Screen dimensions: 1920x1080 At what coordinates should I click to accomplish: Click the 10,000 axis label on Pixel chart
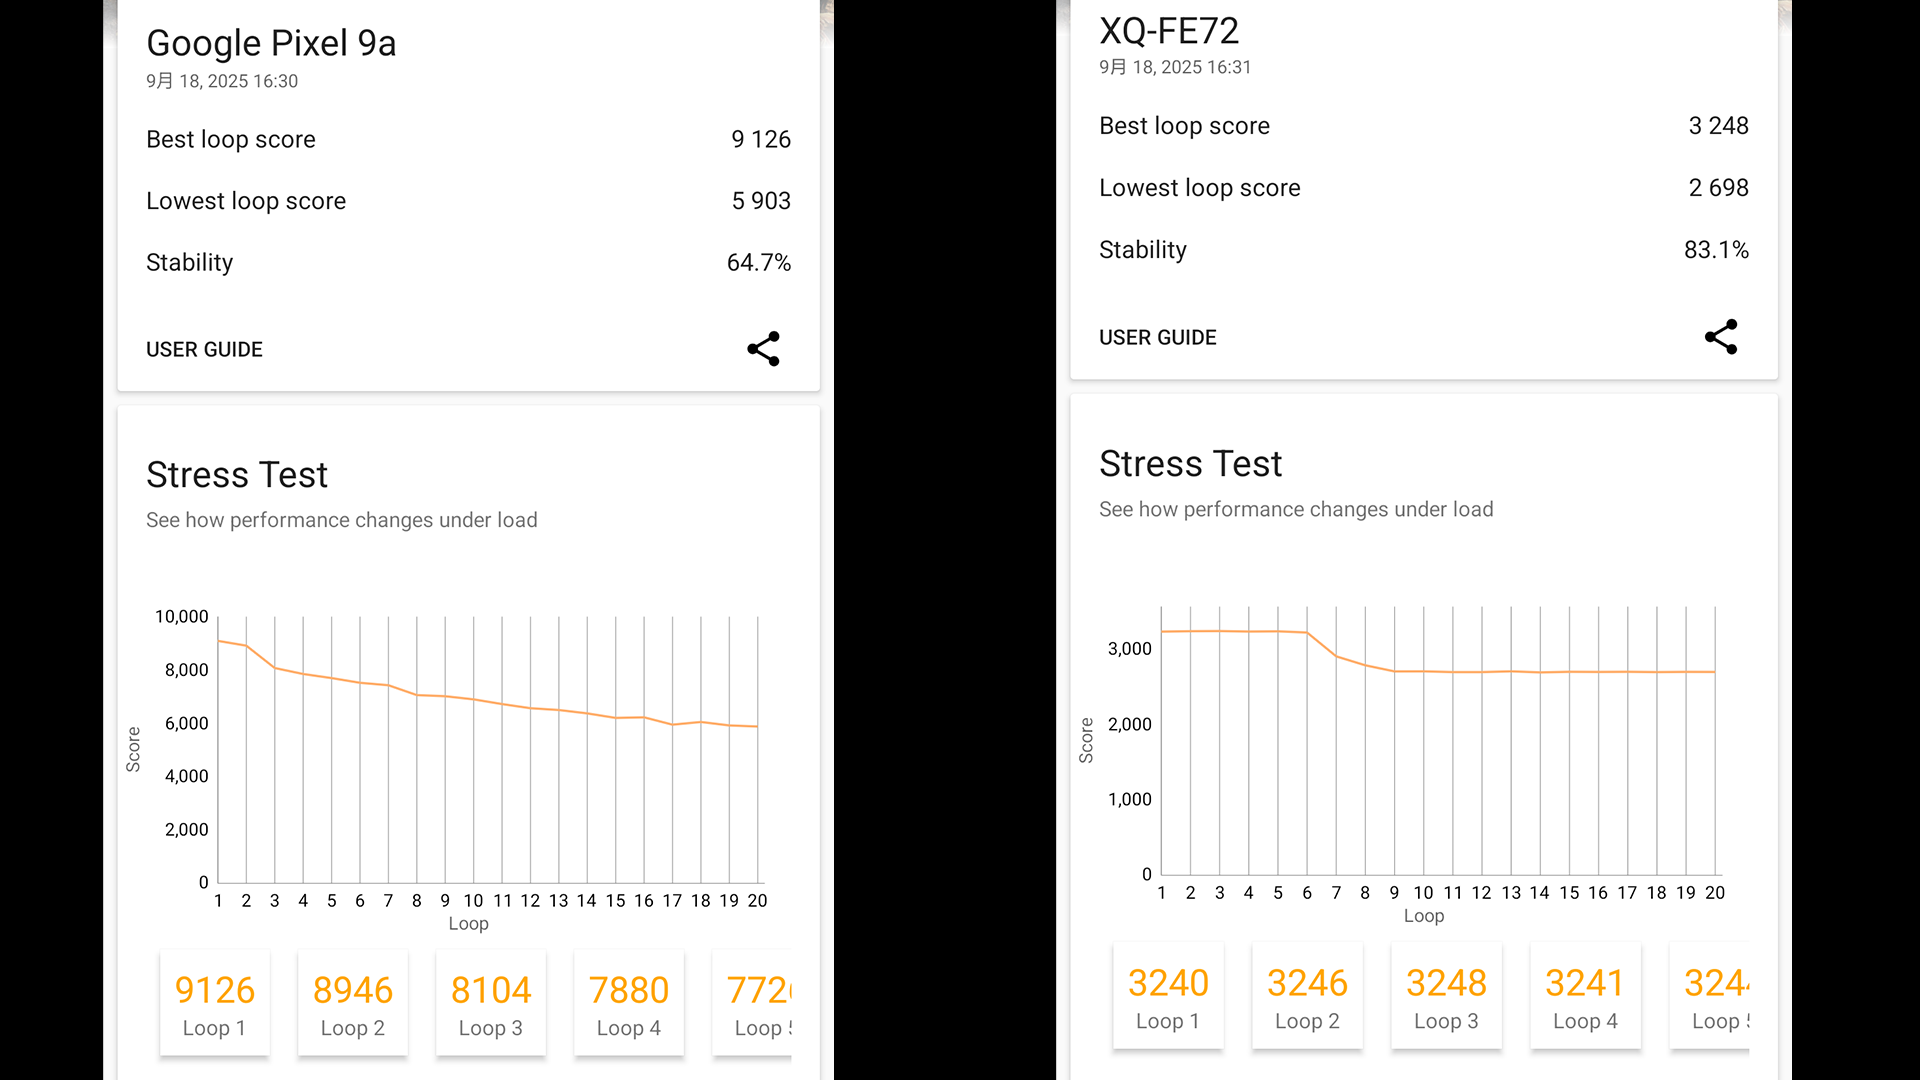coord(181,617)
